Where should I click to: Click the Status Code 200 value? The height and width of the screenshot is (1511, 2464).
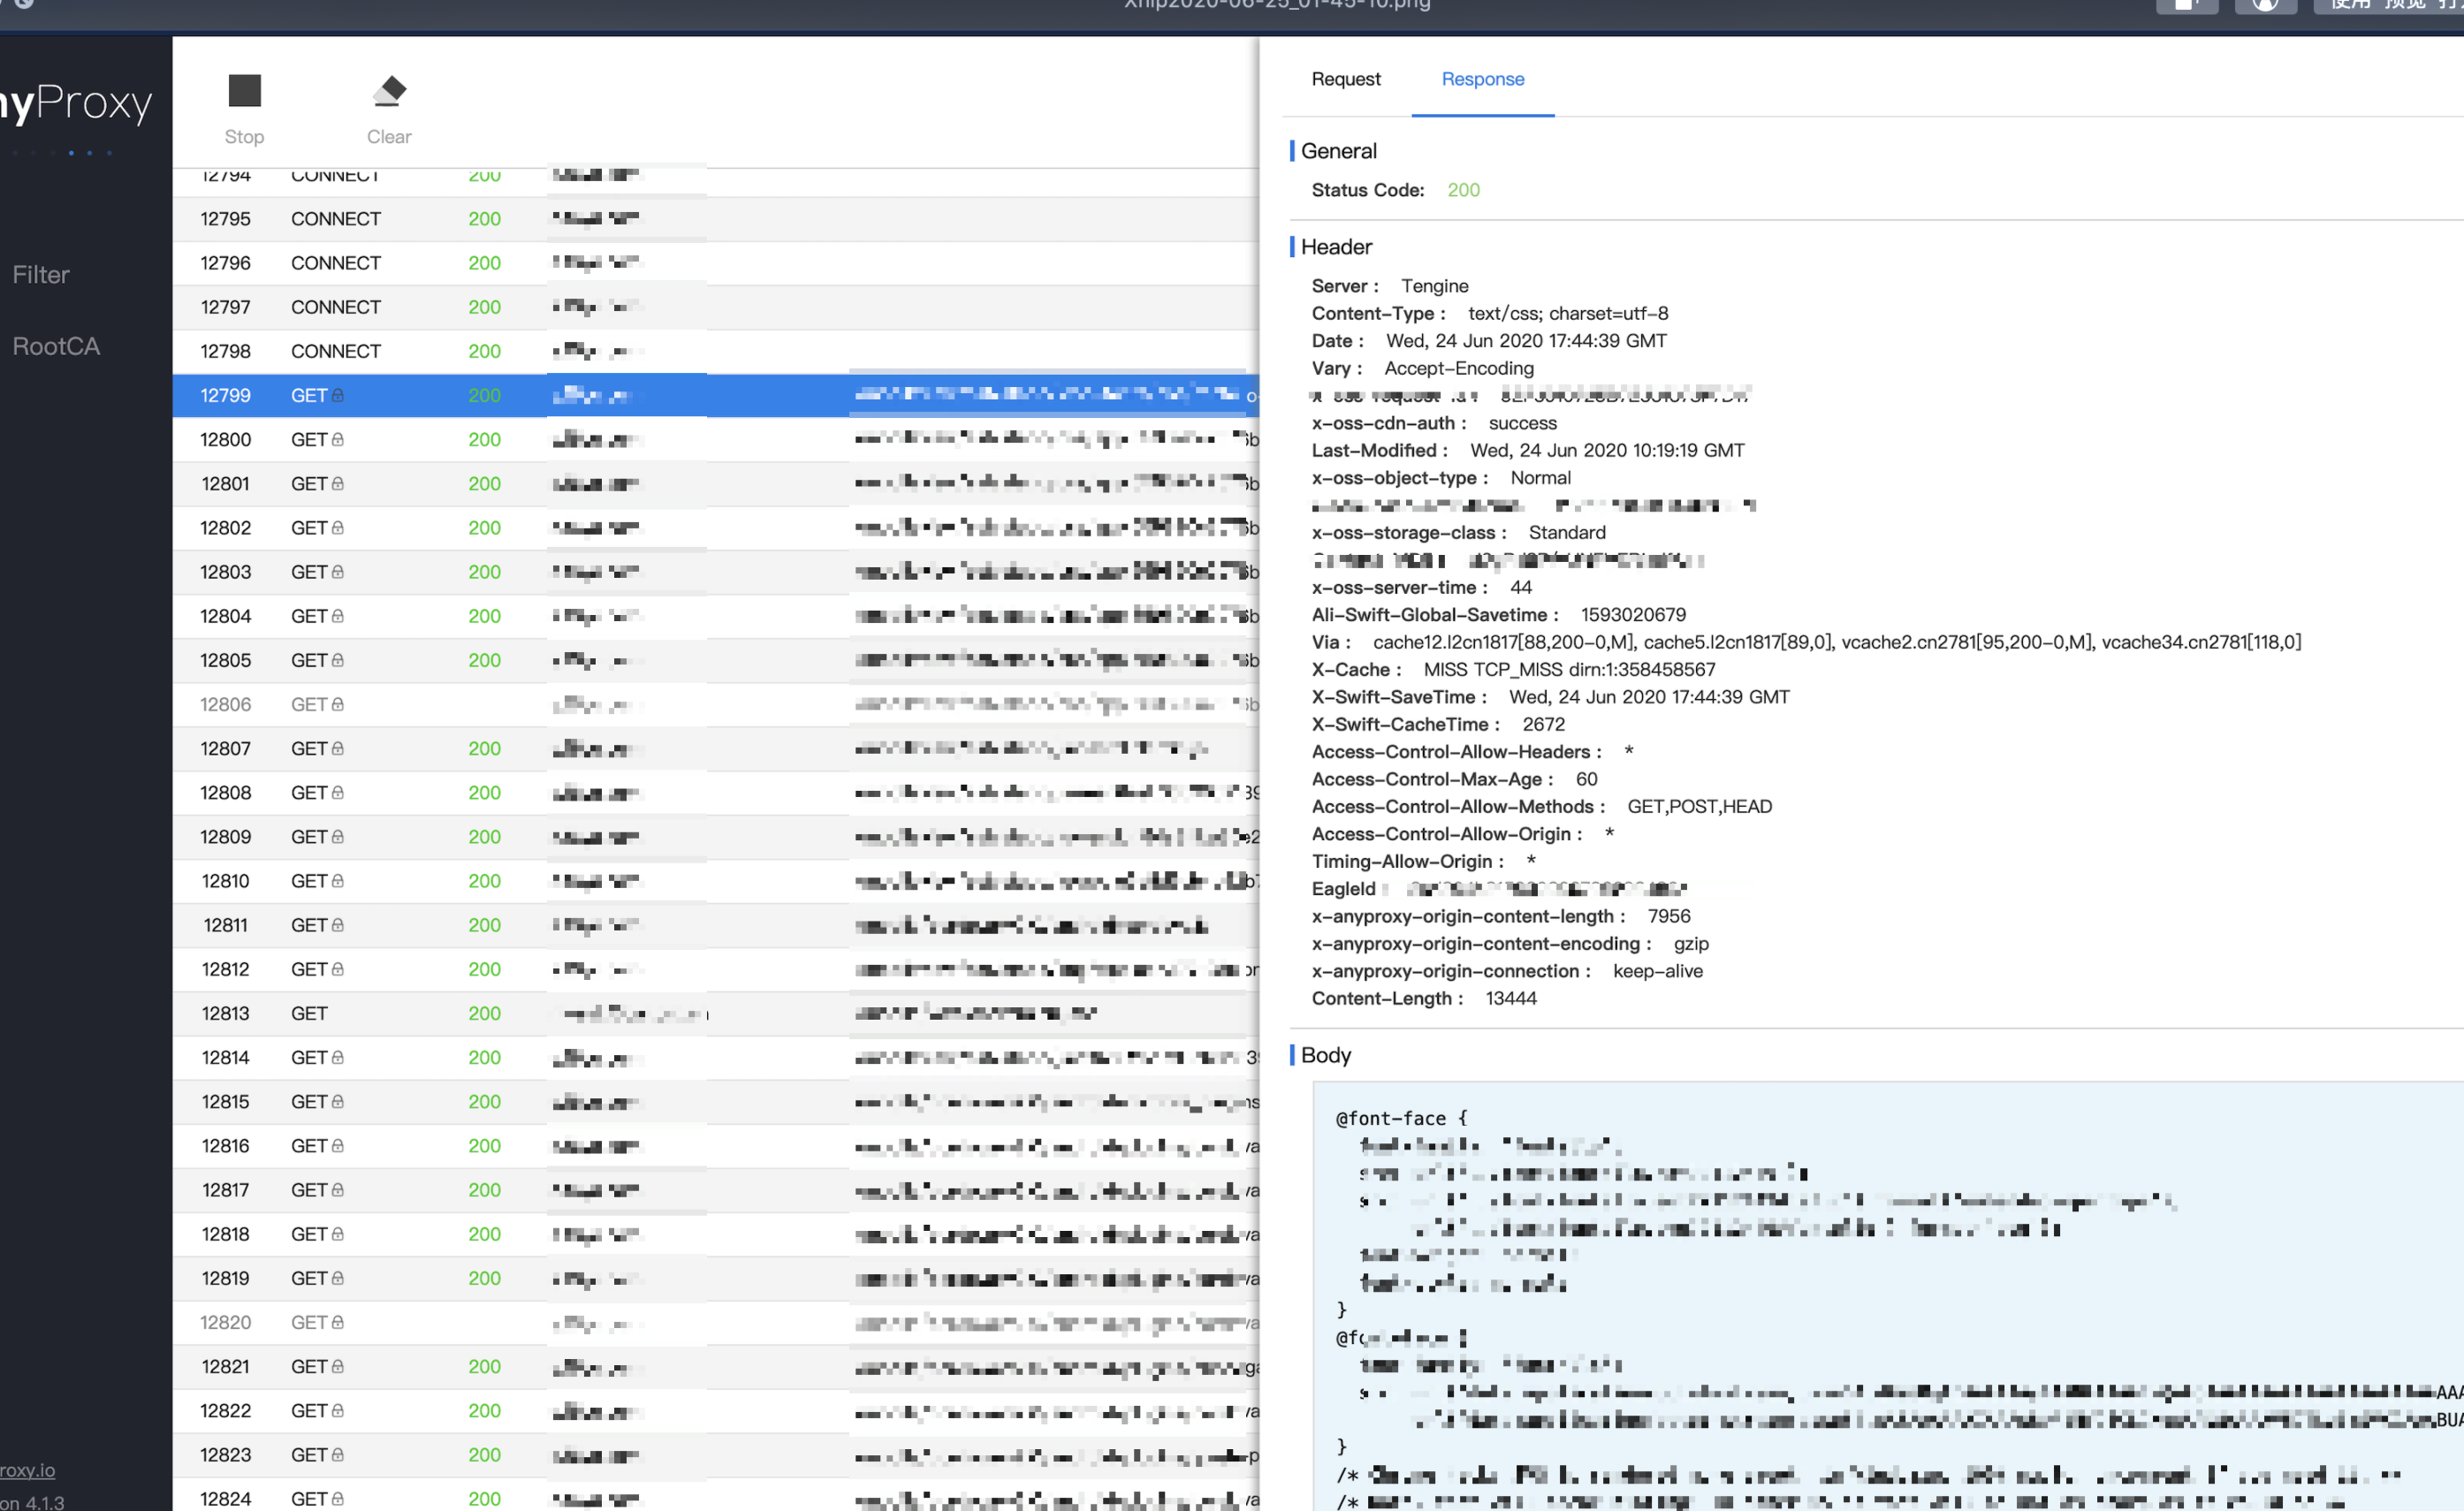[x=1463, y=190]
